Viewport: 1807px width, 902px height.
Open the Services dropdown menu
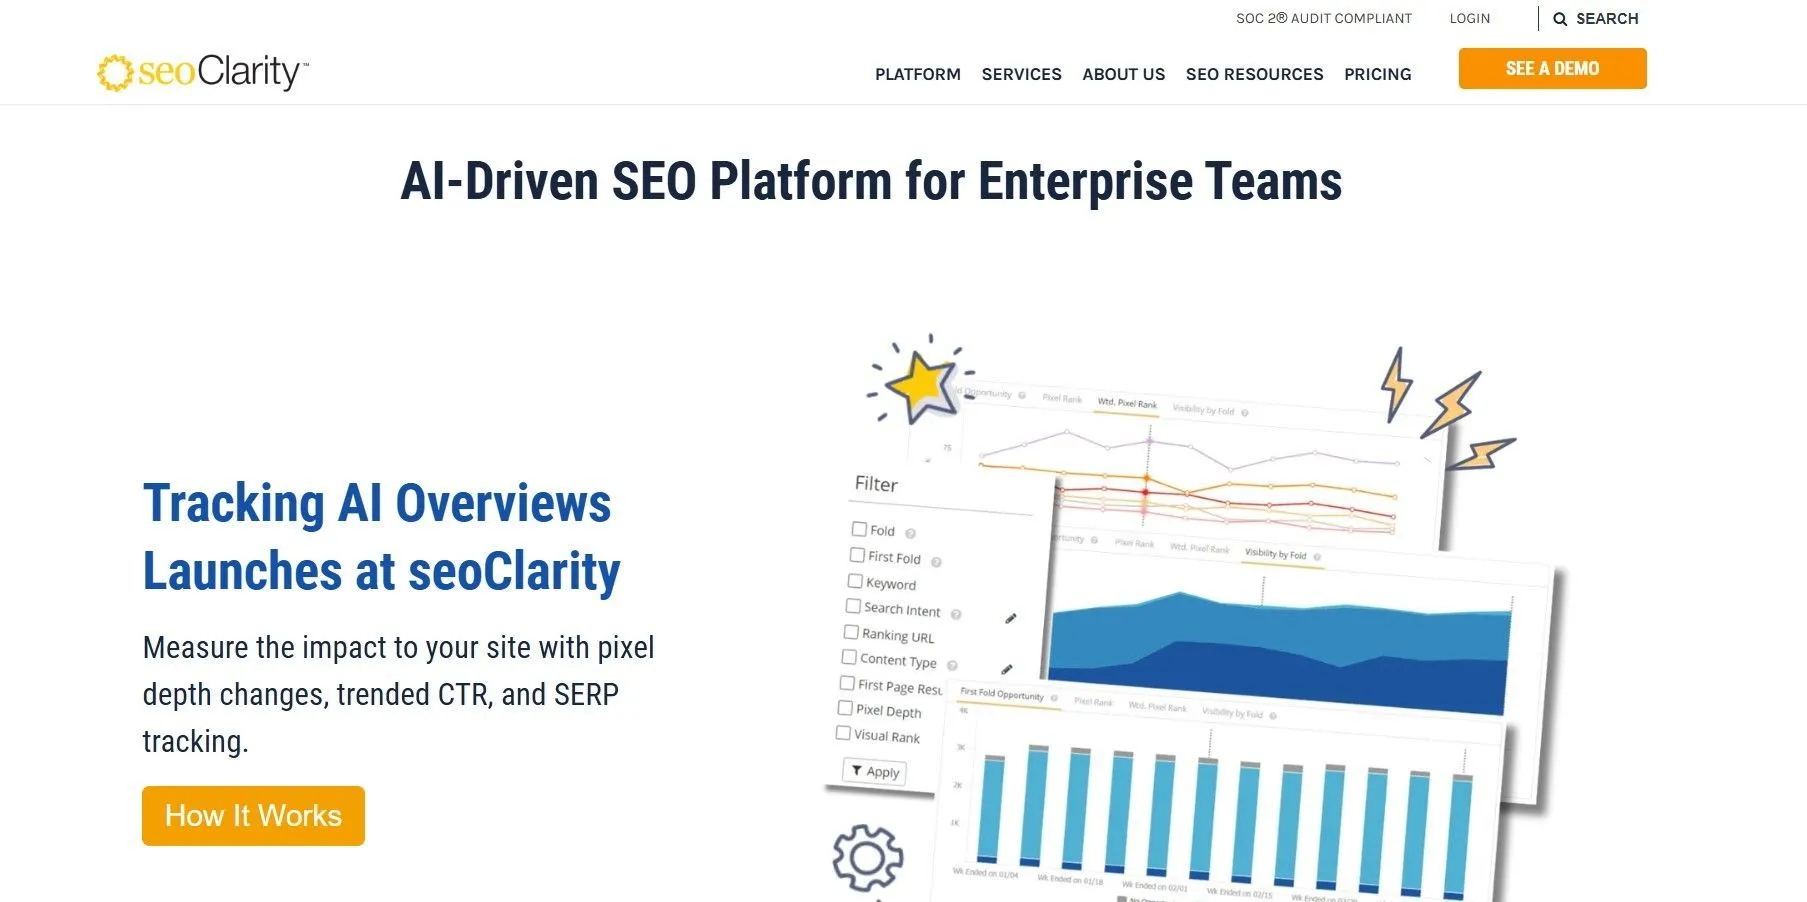point(1021,74)
